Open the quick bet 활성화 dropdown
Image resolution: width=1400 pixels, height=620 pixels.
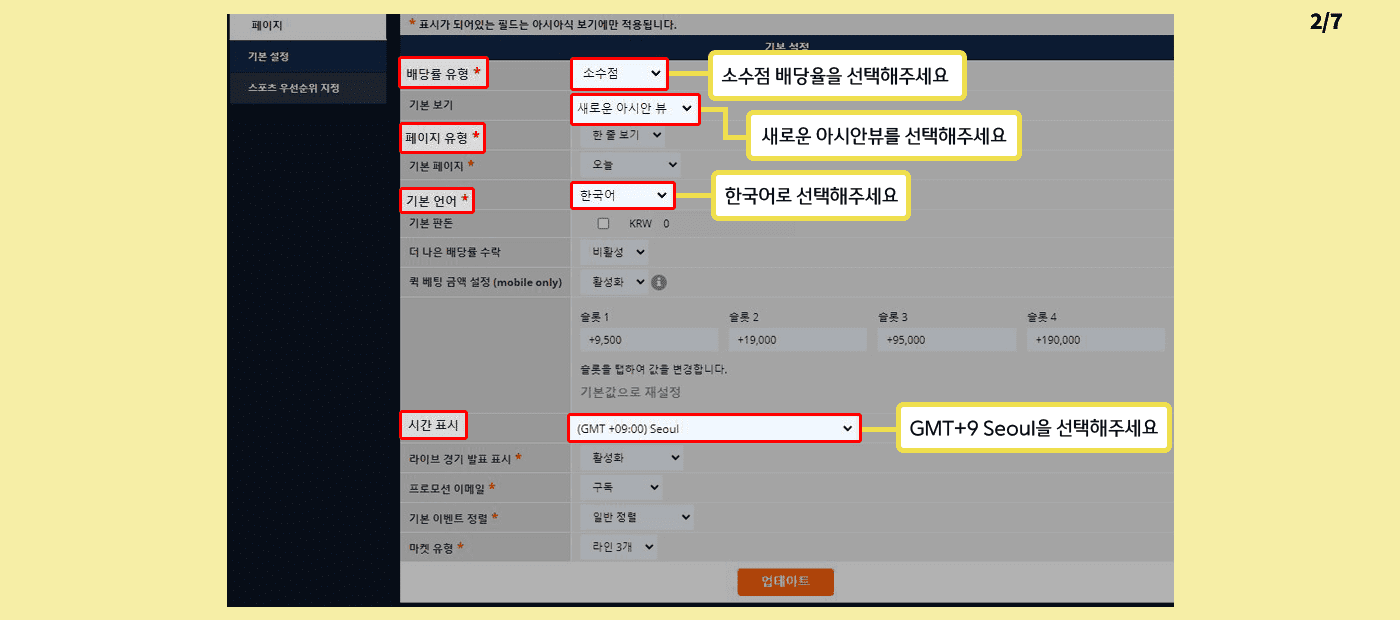[613, 282]
